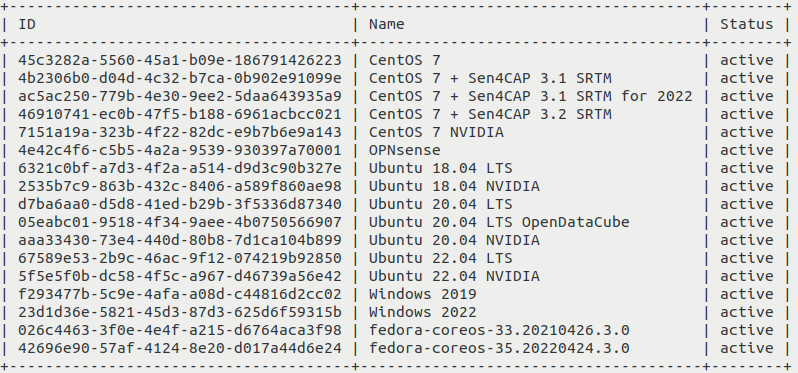The width and height of the screenshot is (798, 373).
Task: Click the image name CentOS 7
Action: (405, 60)
